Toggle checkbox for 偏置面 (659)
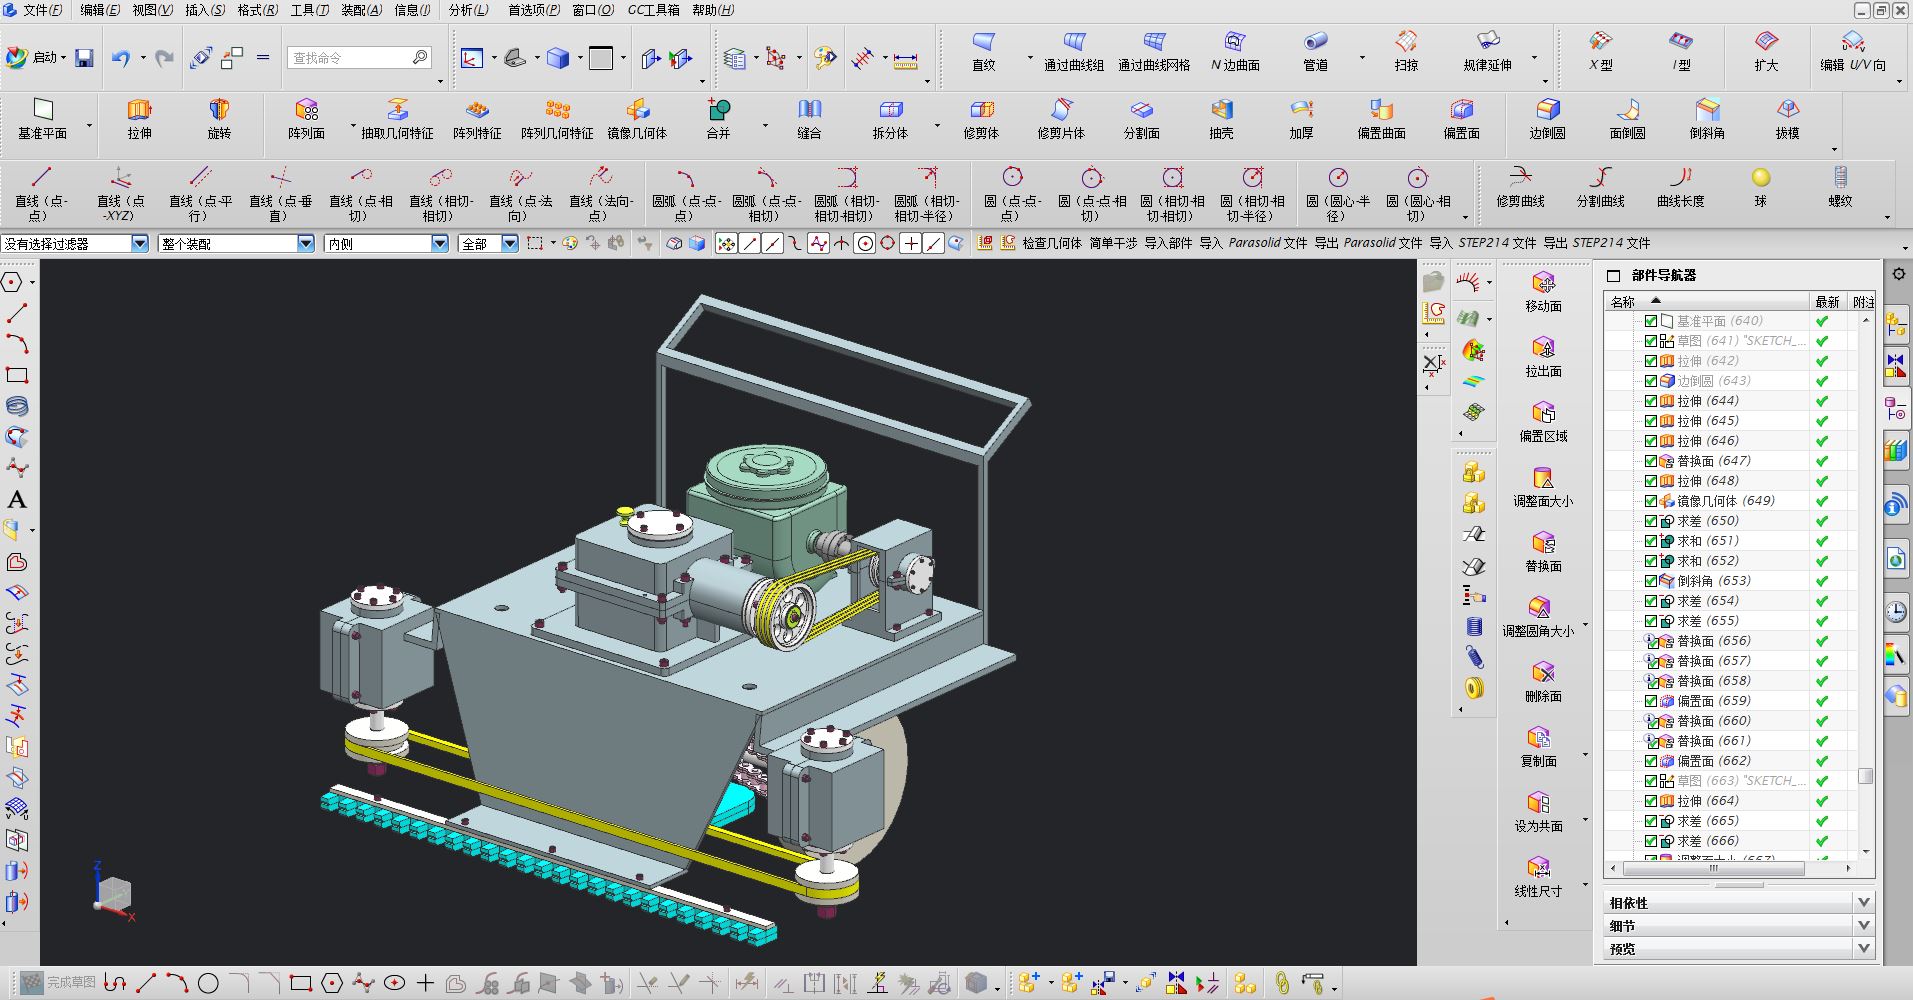 [x=1651, y=701]
